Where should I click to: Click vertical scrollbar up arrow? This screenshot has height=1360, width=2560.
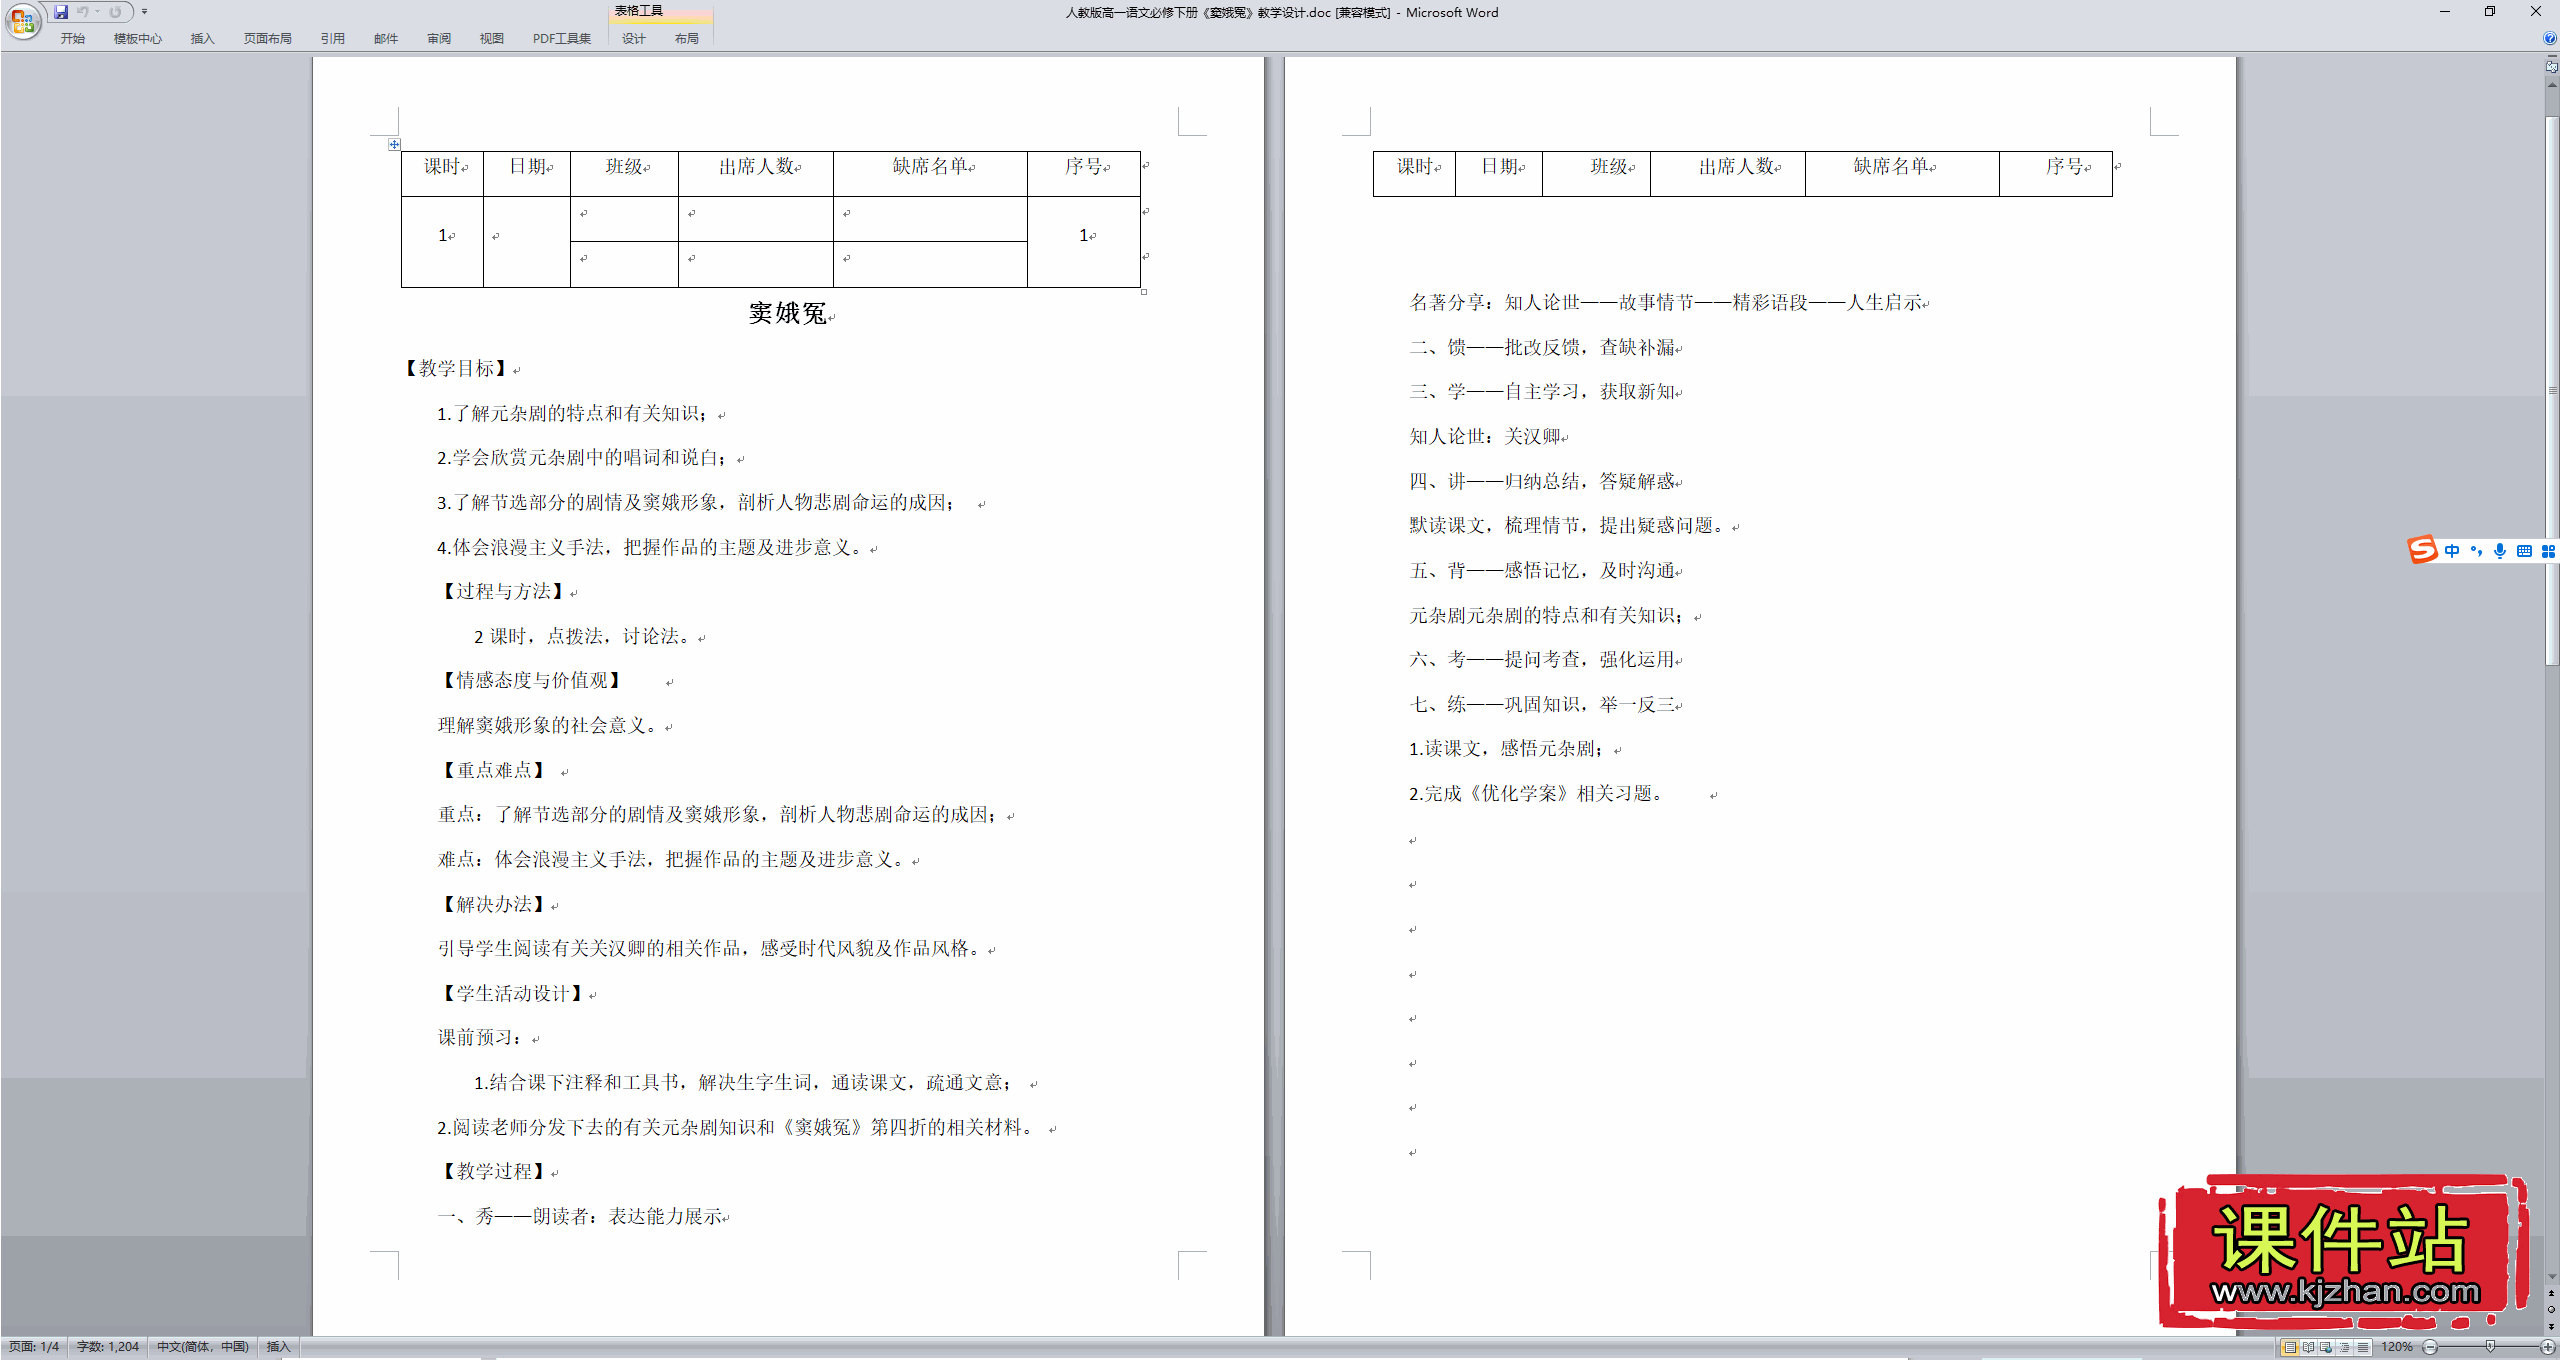[2551, 85]
